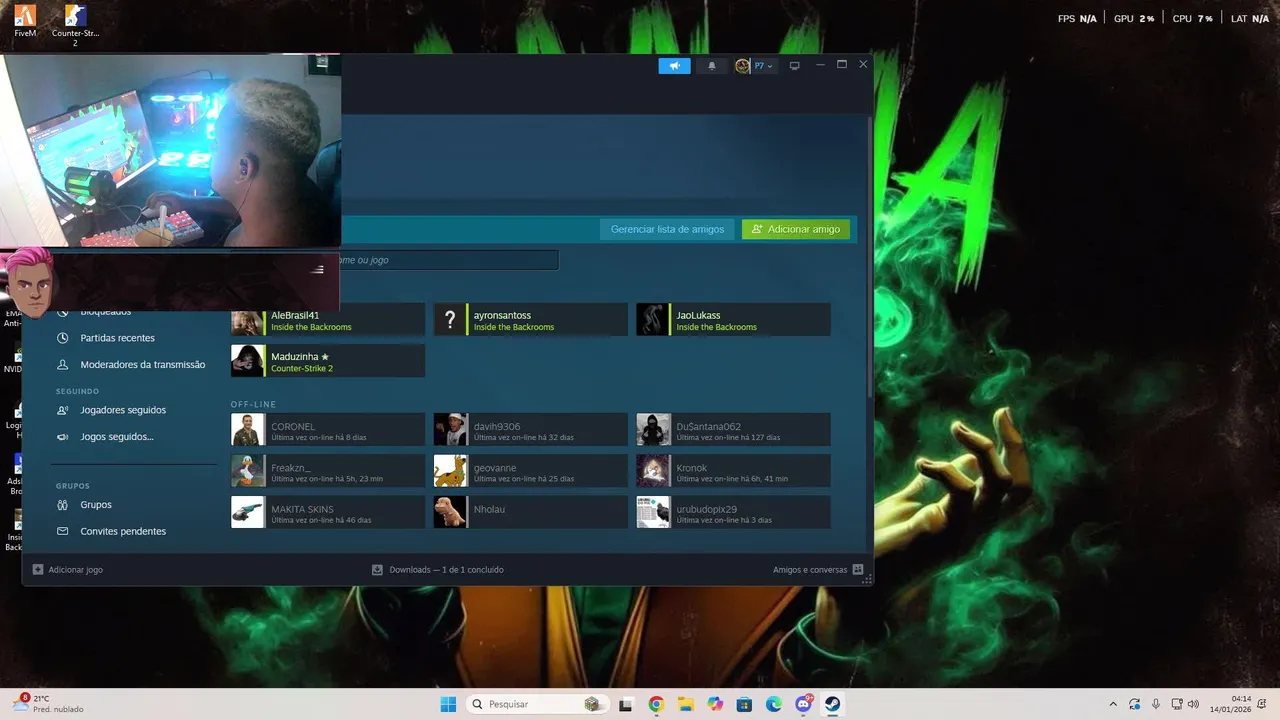
Task: Click ayronsantoss question mark avatar
Action: click(450, 320)
